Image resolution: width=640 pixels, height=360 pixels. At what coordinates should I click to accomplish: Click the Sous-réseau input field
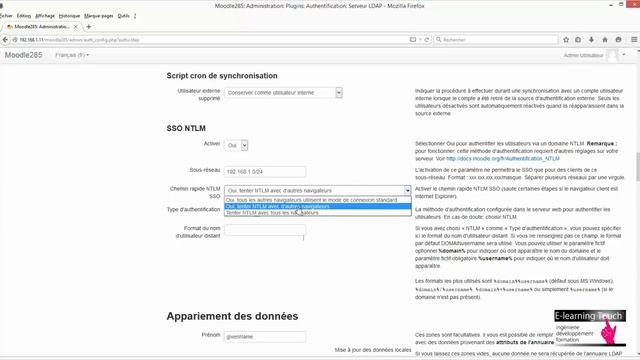[x=265, y=172]
